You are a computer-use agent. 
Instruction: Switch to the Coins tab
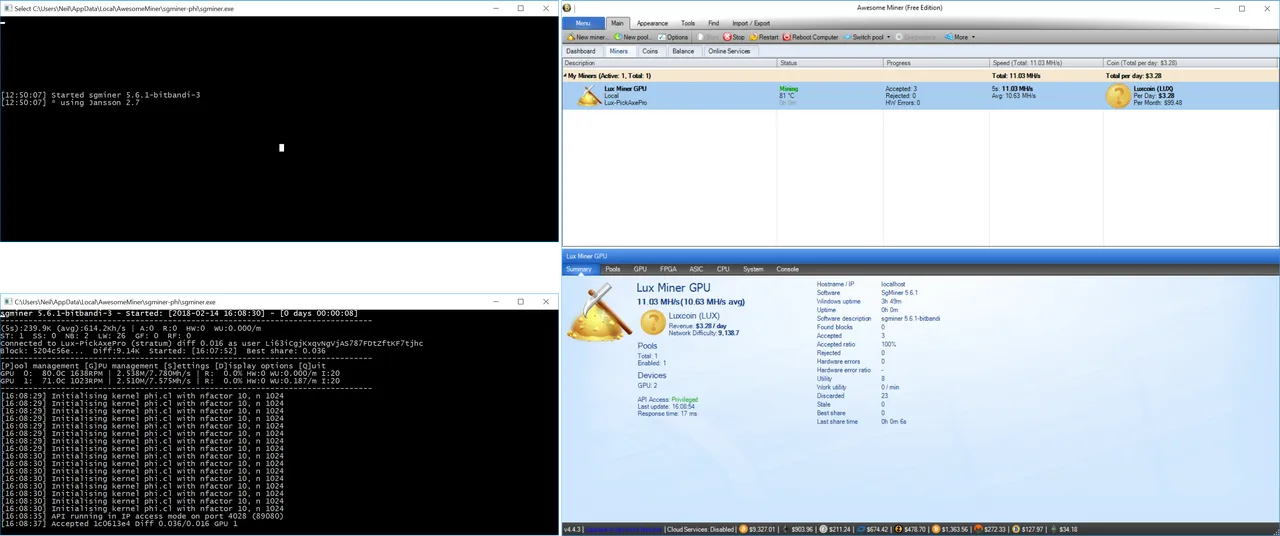pos(650,51)
